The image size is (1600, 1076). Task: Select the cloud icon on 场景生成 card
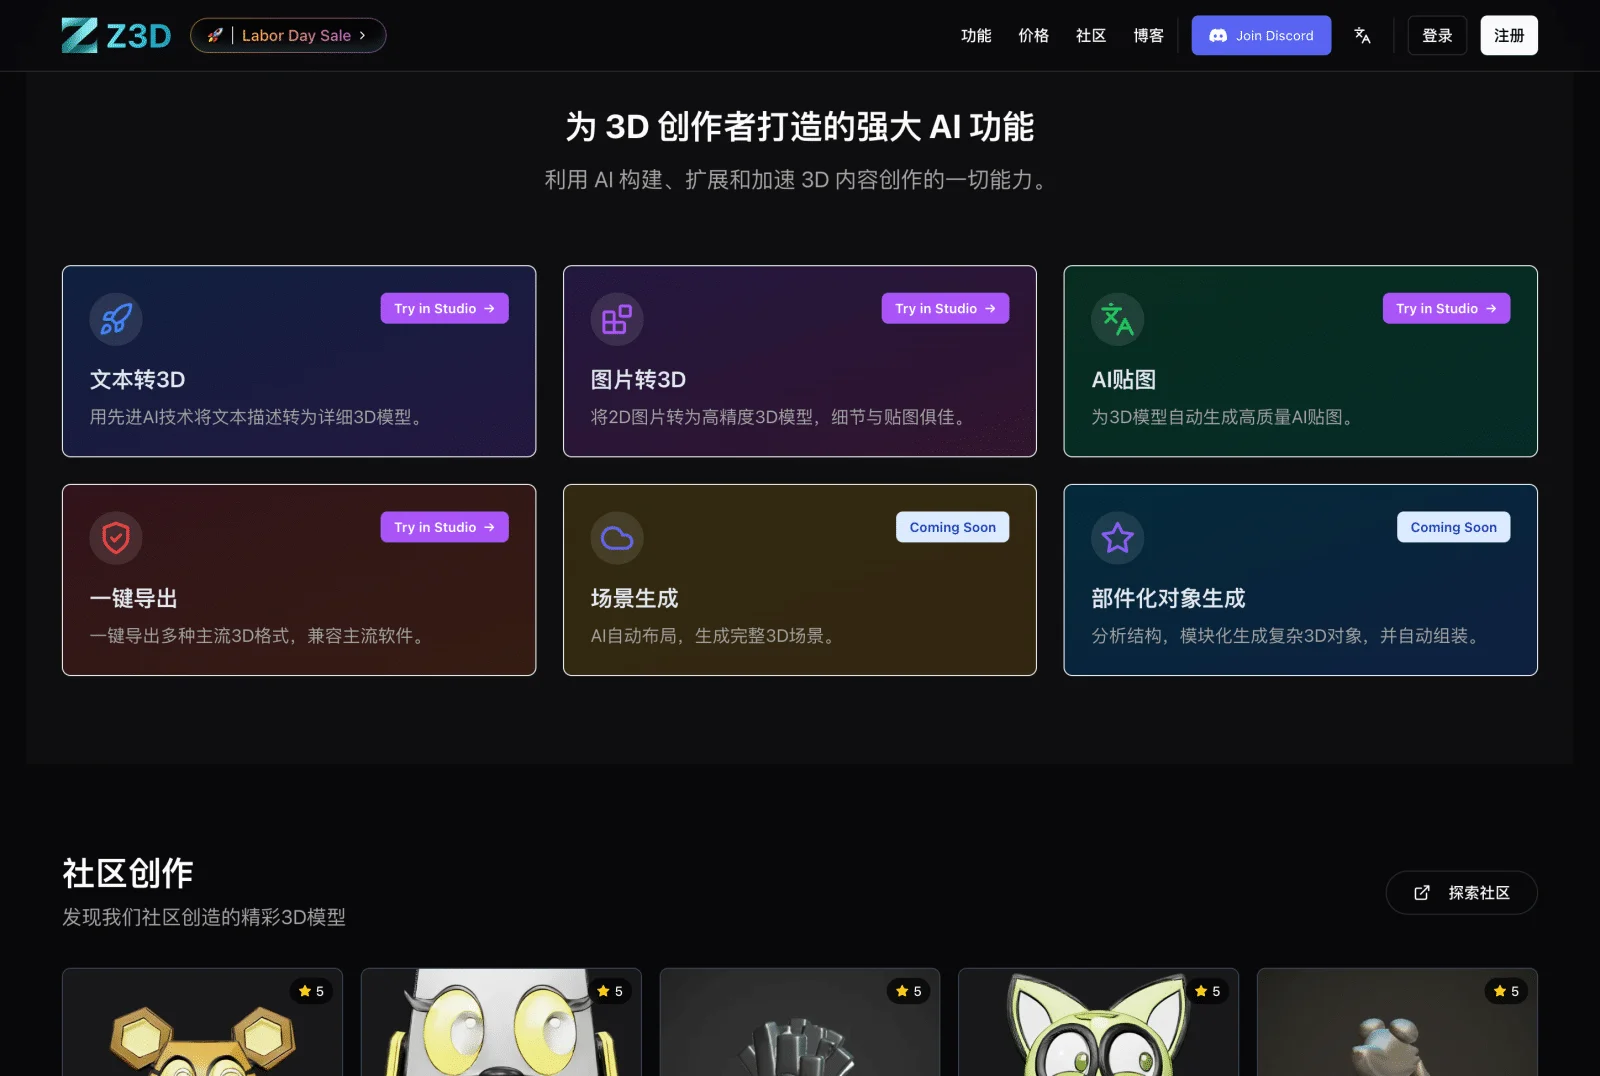(x=616, y=538)
